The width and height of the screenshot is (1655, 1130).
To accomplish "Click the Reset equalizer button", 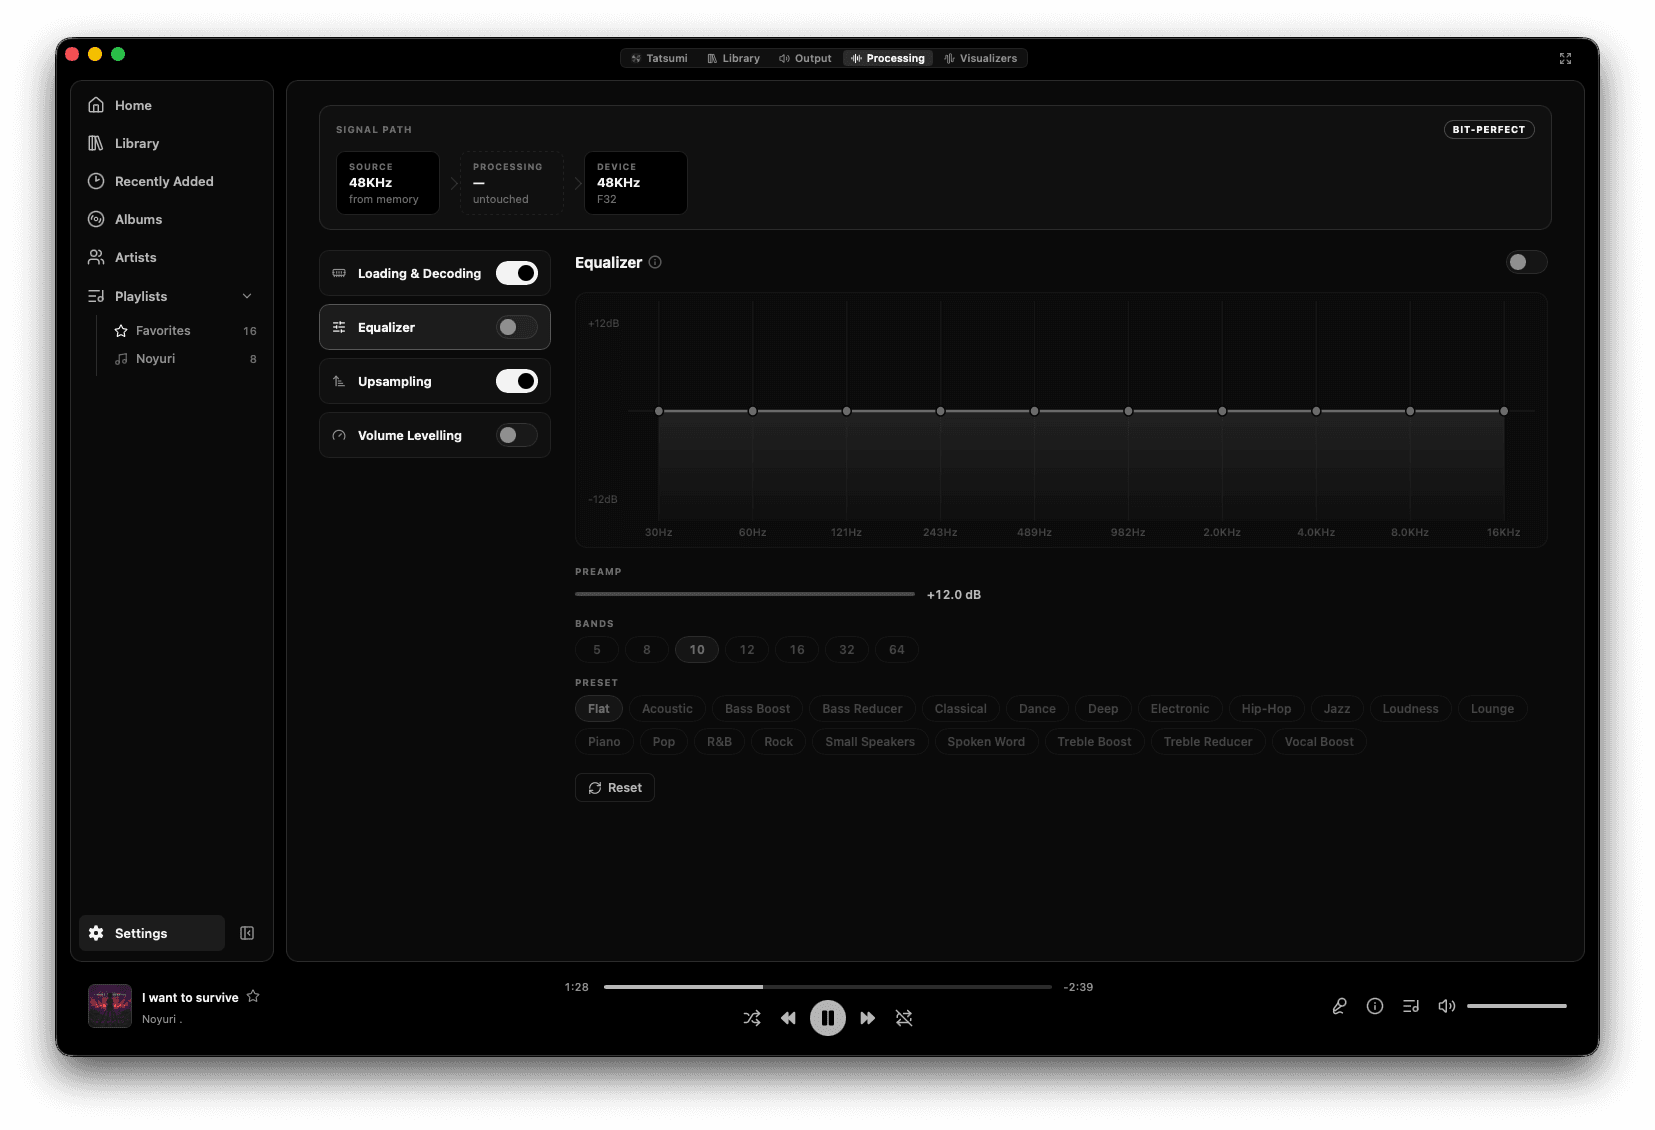I will [x=615, y=788].
